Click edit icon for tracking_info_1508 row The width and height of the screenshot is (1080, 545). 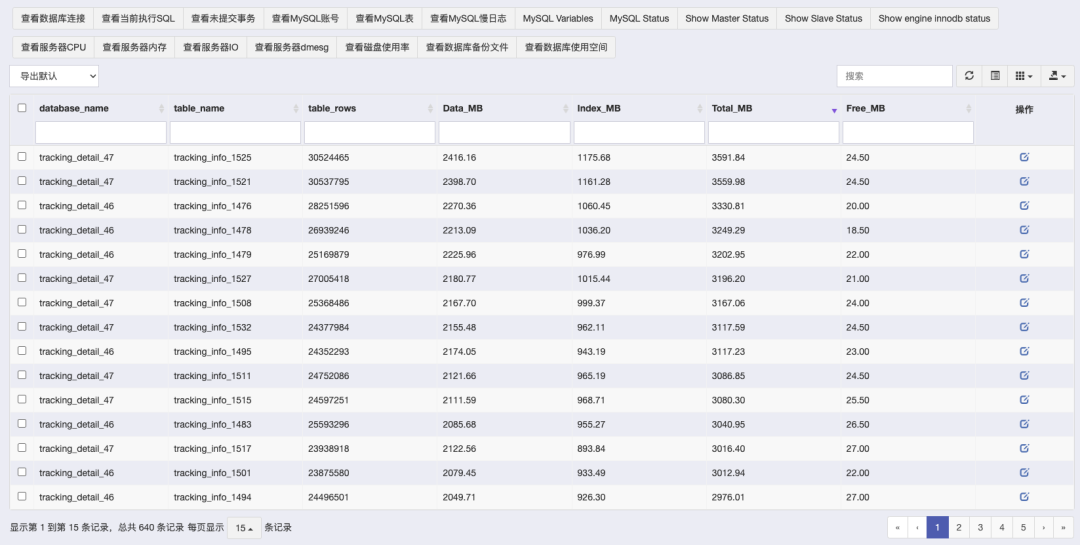[x=1024, y=303]
